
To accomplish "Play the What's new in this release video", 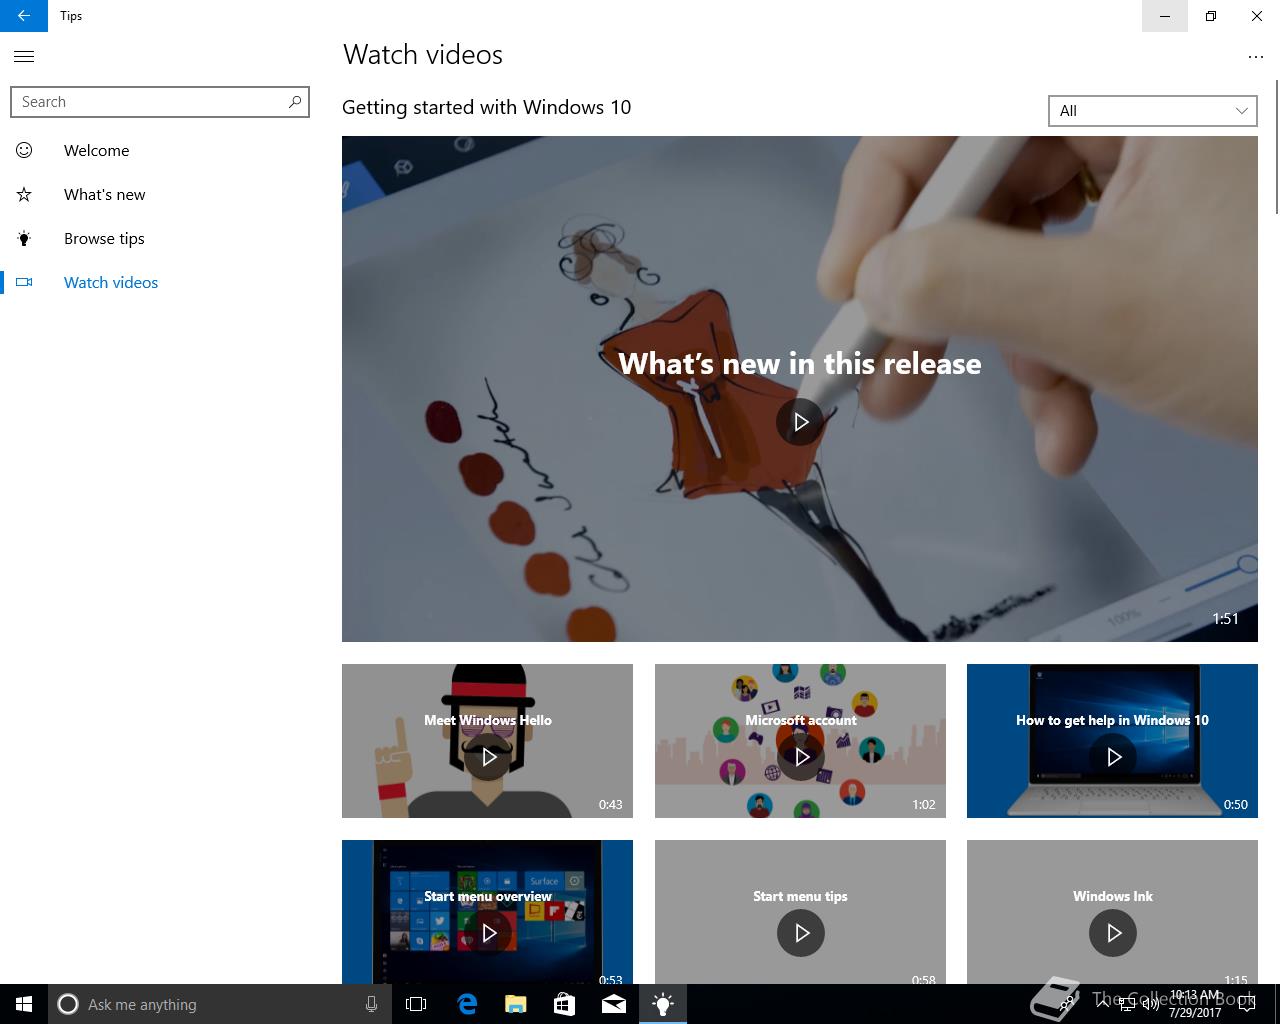I will coord(800,422).
